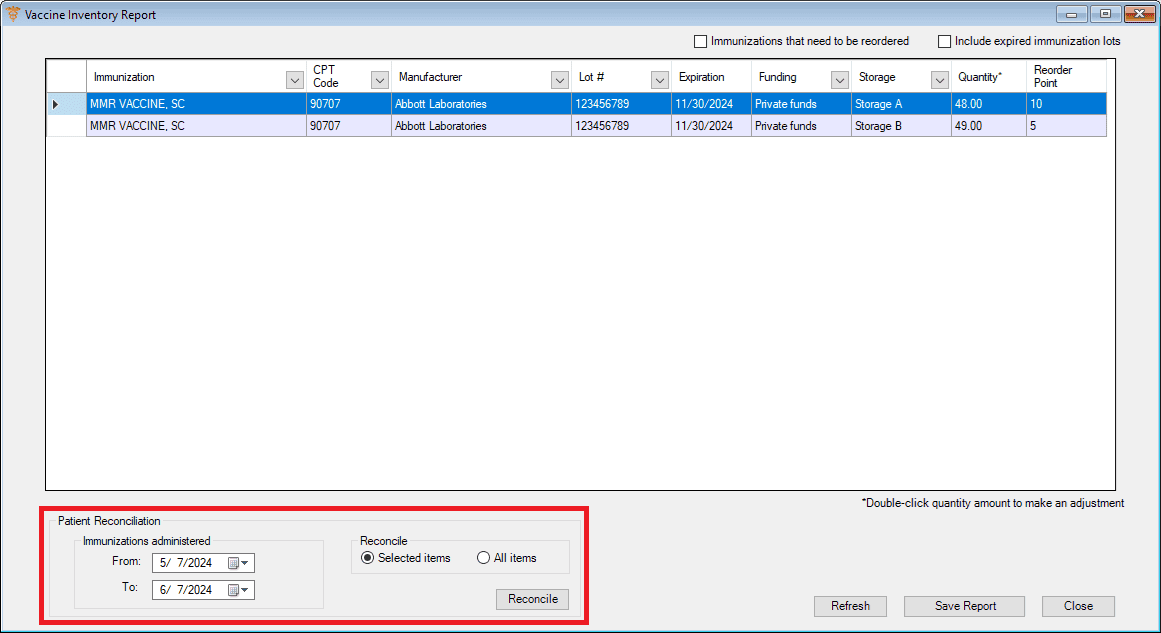Expand the Manufacturer column filter
Image resolution: width=1161 pixels, height=633 pixels.
tap(560, 80)
